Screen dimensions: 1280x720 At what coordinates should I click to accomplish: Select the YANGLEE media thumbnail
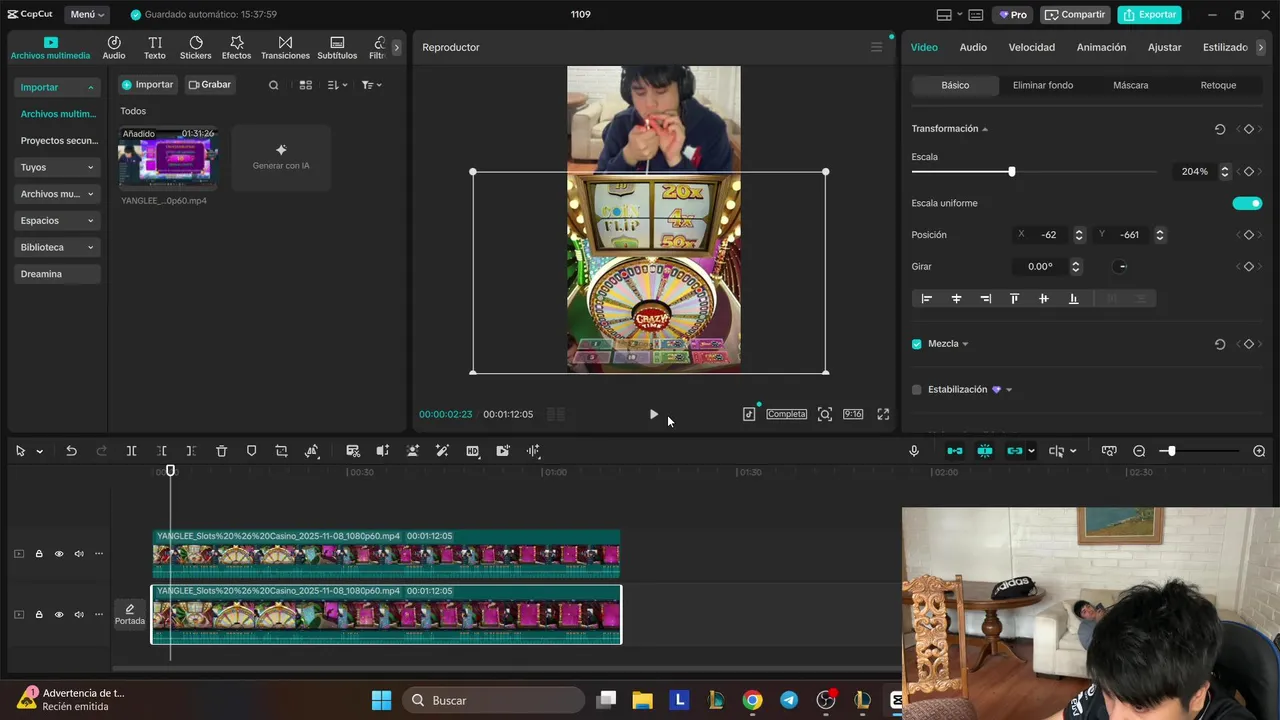(x=167, y=158)
